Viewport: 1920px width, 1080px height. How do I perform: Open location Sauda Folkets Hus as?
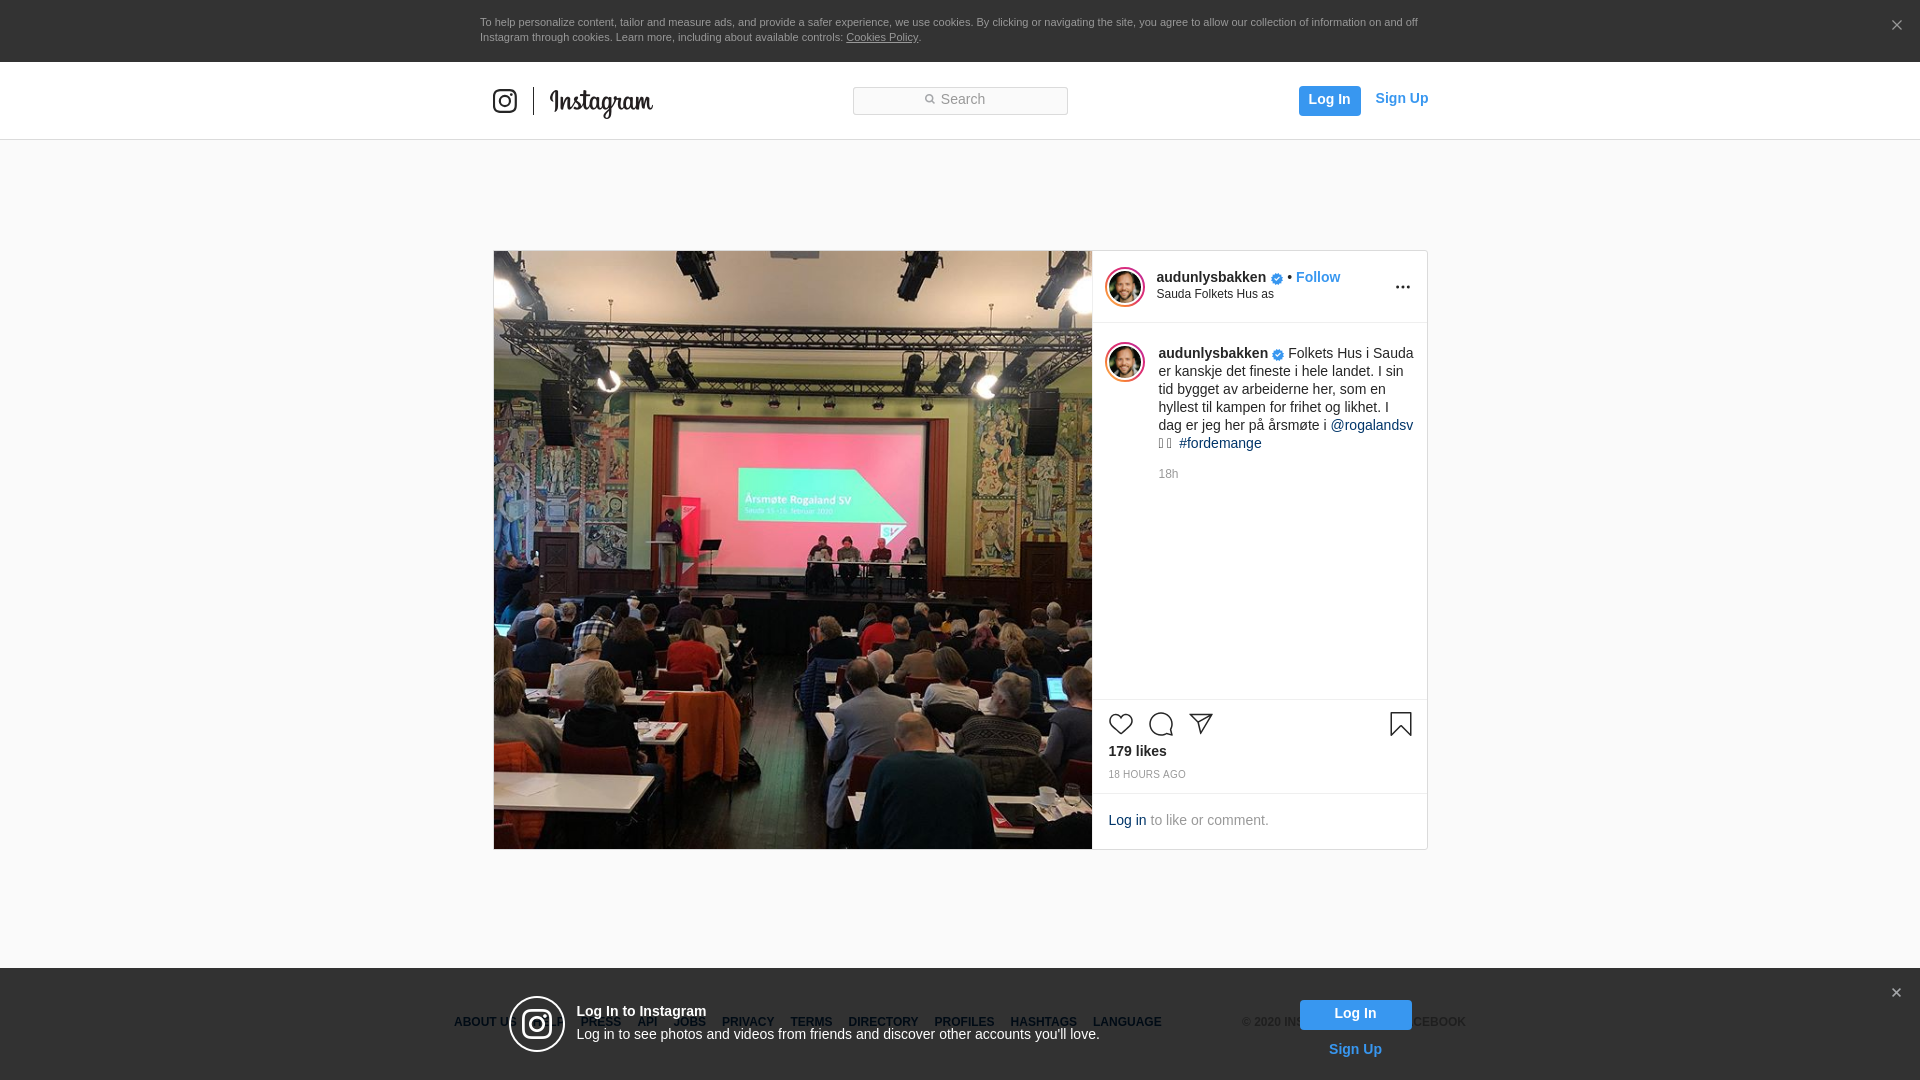pyautogui.click(x=1215, y=294)
